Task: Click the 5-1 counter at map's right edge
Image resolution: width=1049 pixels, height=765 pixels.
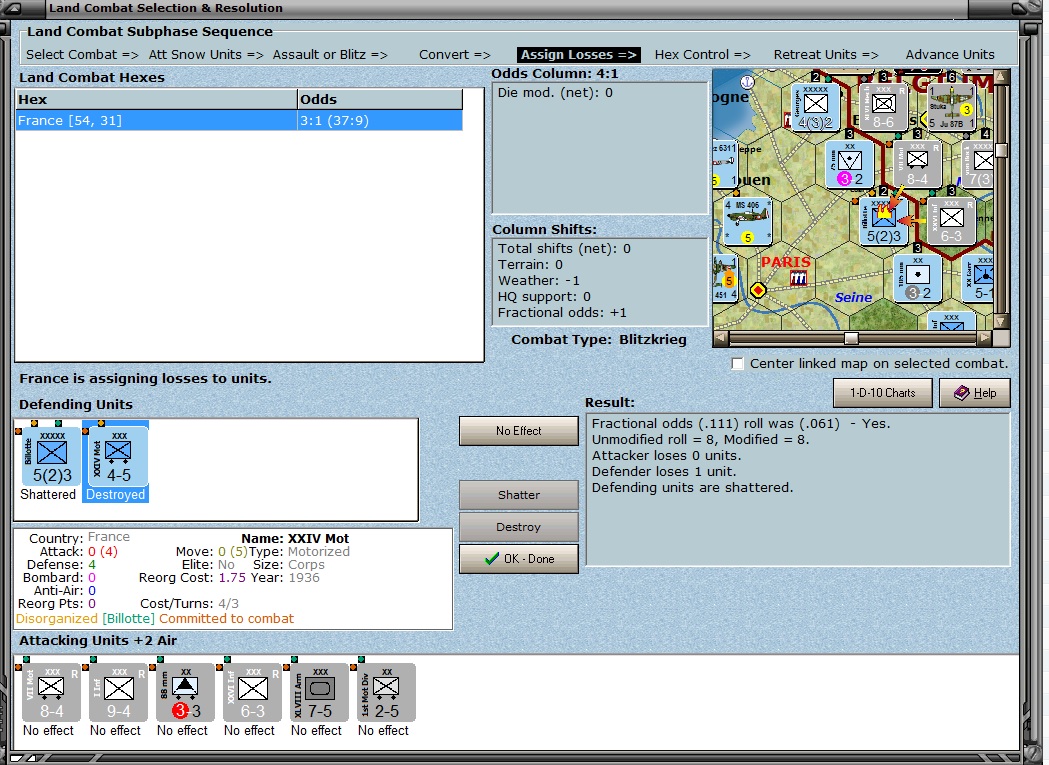Action: click(x=978, y=278)
